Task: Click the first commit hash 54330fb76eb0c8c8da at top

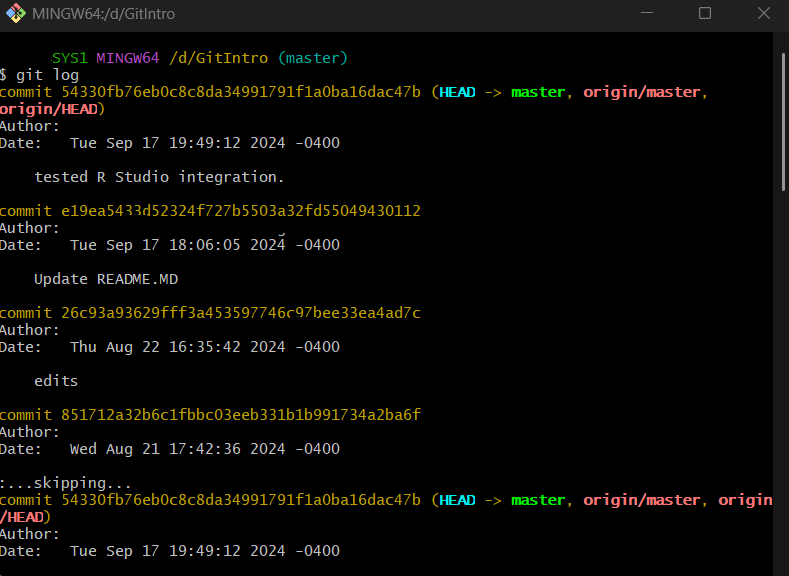Action: tap(241, 92)
